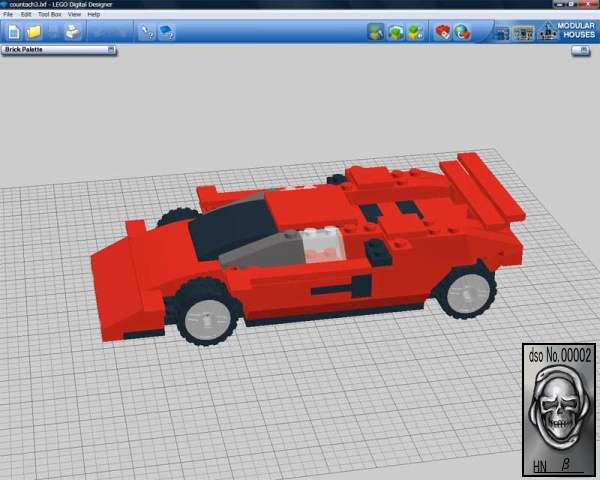Switch to View mode
The width and height of the screenshot is (600, 480).
pos(396,32)
